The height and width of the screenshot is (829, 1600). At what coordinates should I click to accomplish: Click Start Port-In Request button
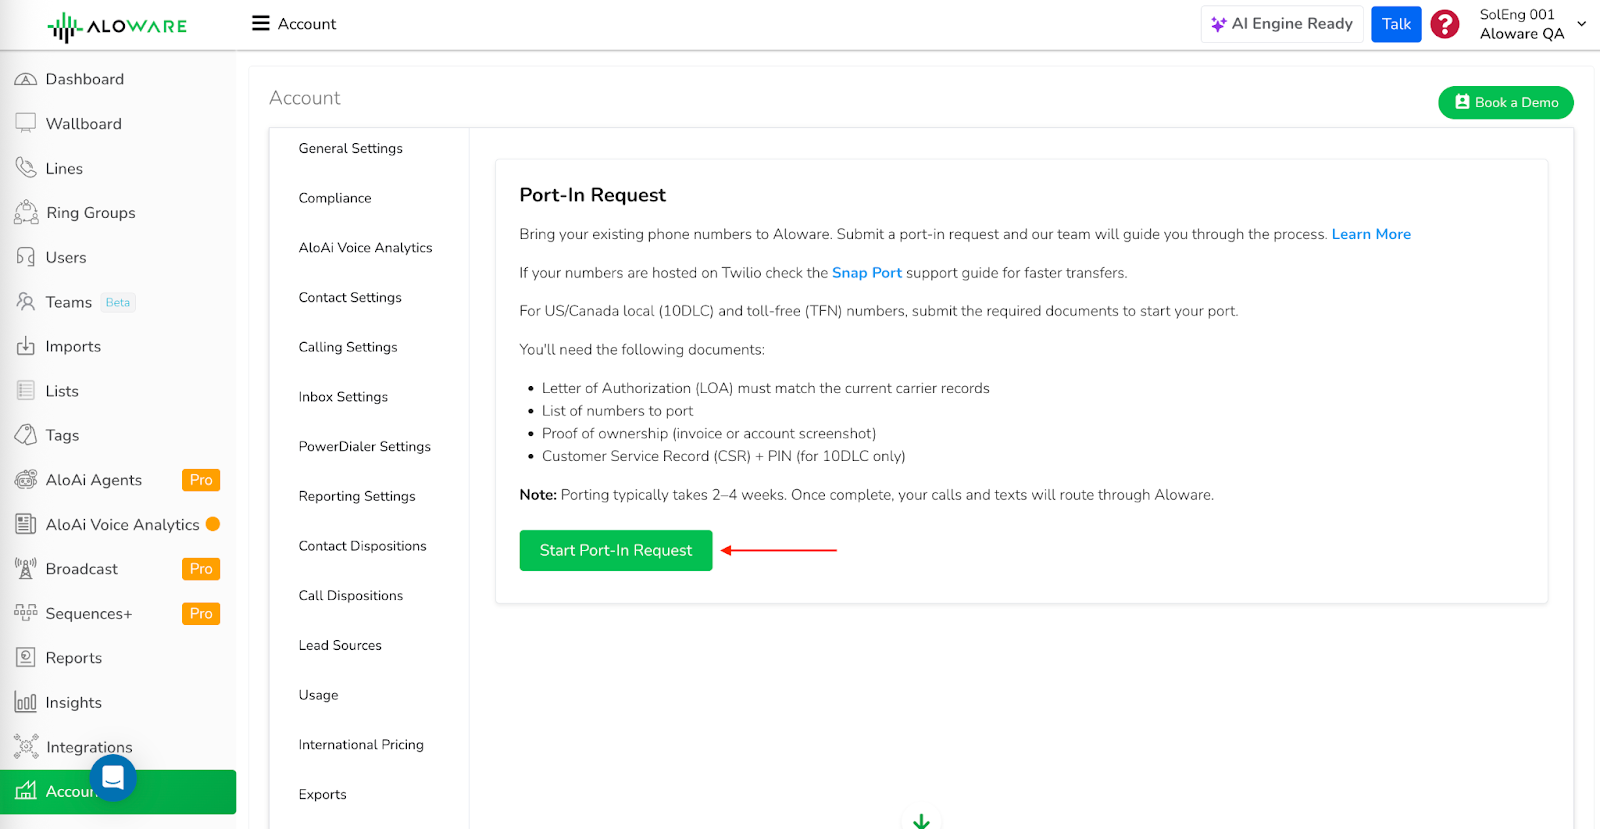616,550
